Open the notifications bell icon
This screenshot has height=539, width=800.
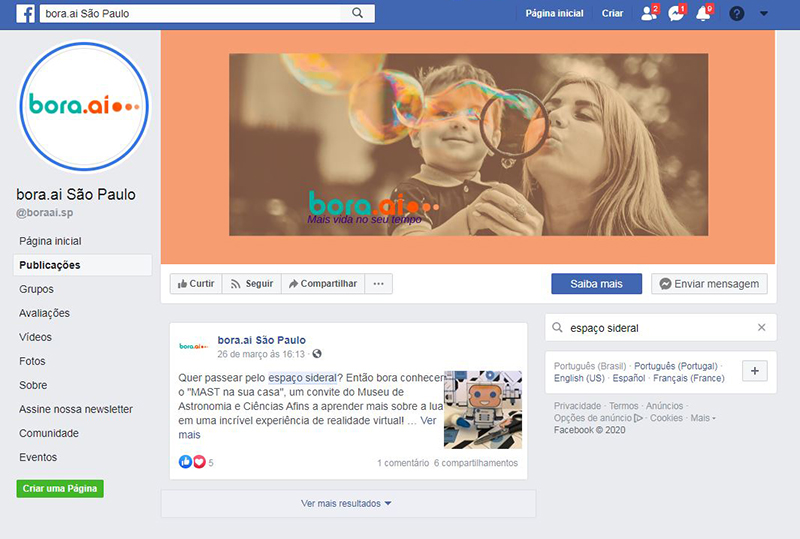(704, 13)
